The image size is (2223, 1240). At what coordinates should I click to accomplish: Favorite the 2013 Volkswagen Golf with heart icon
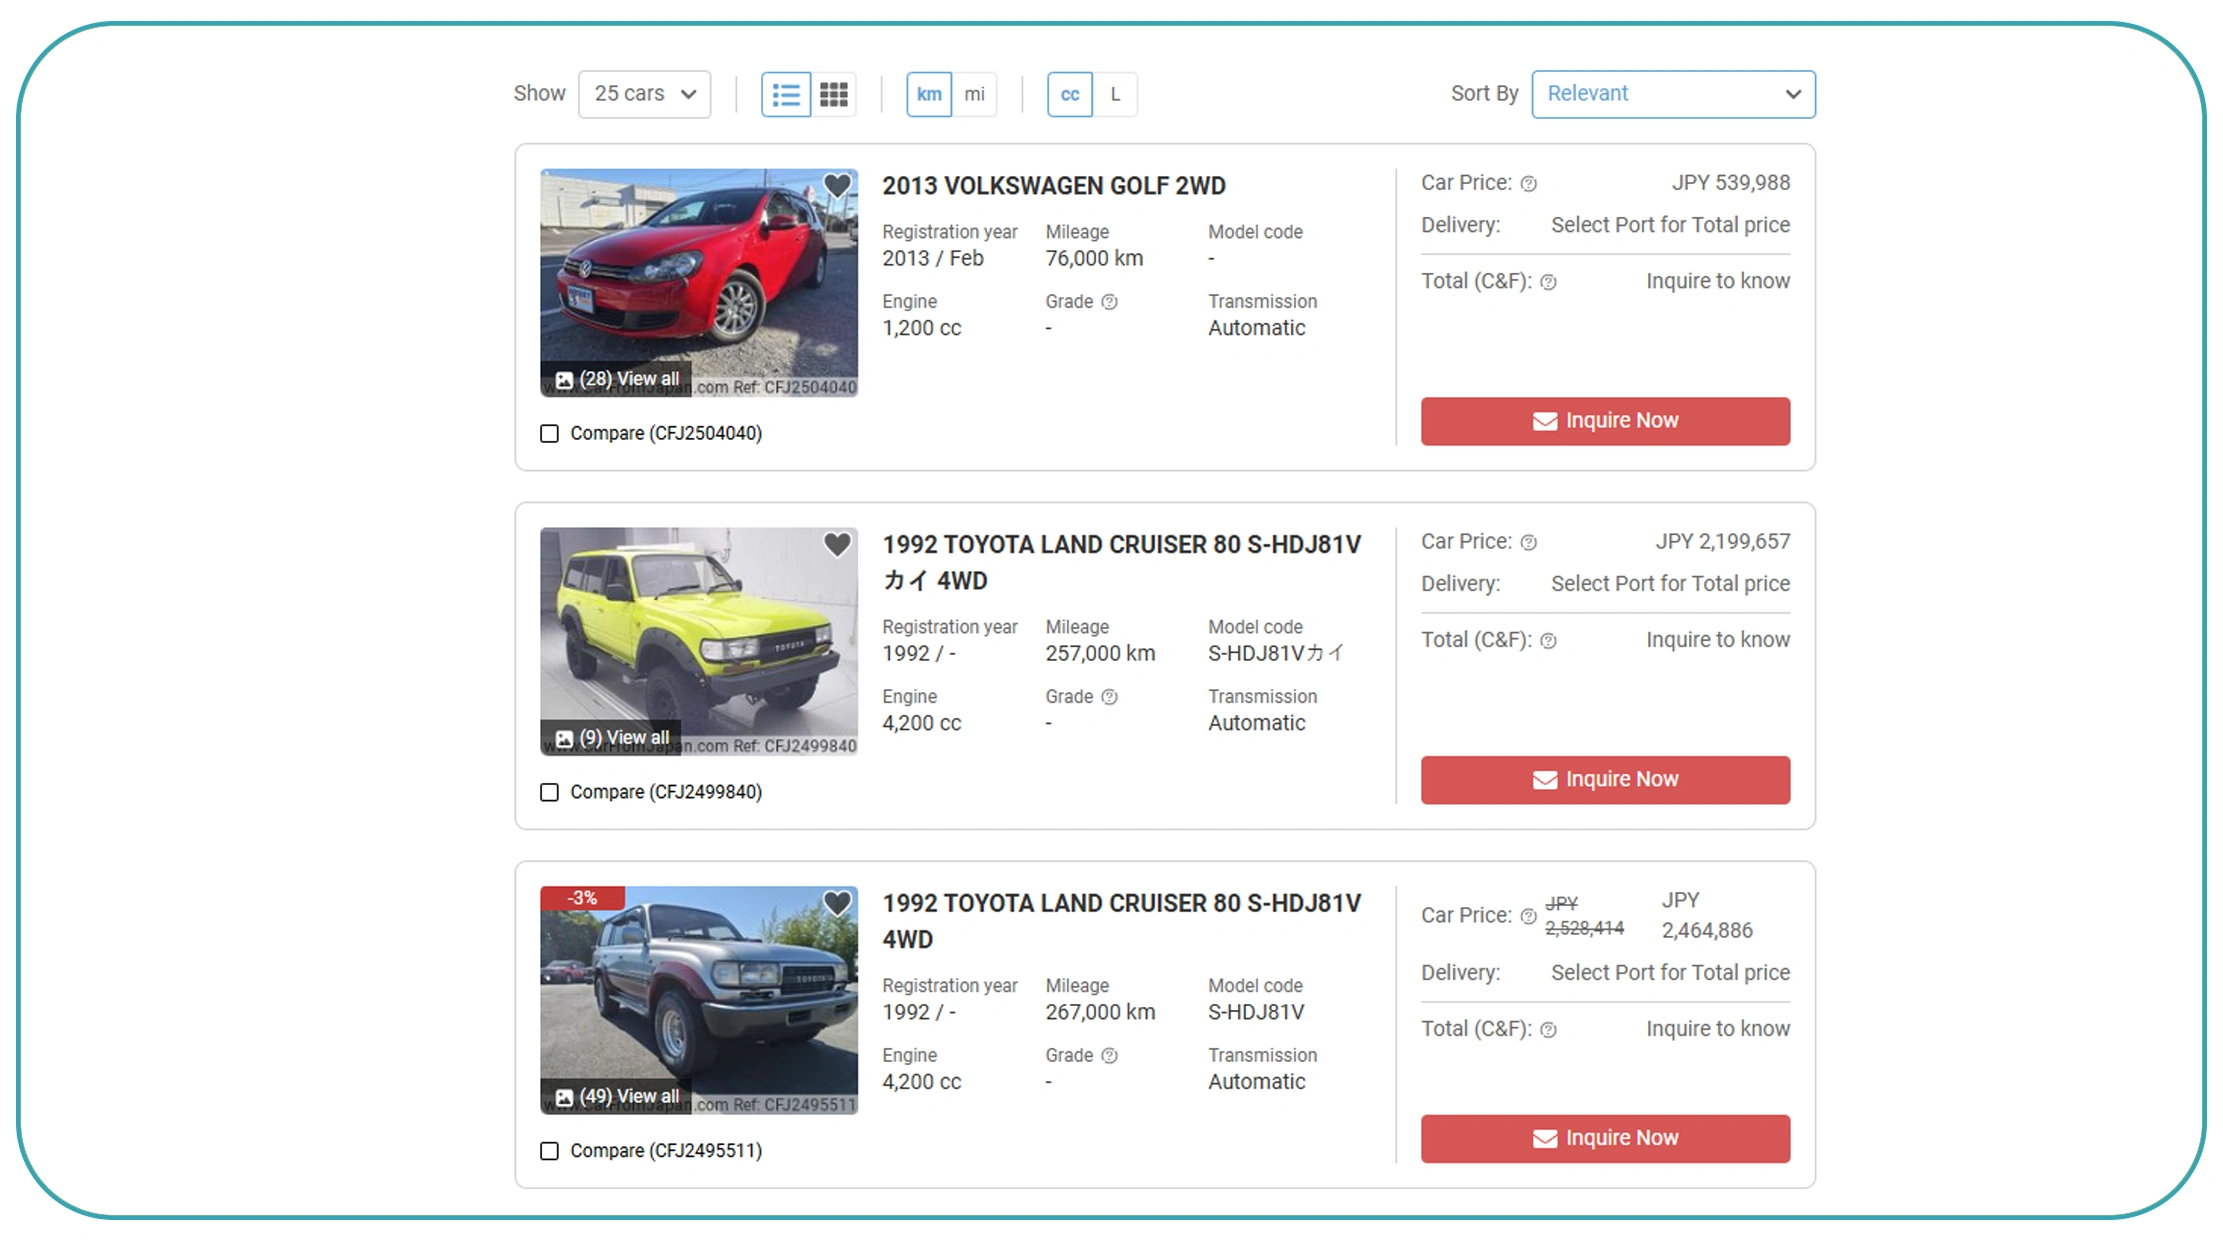[836, 184]
